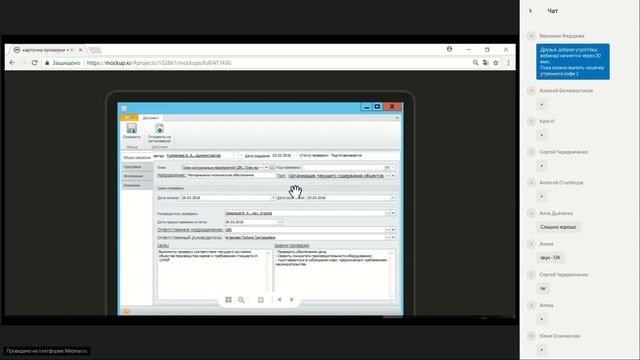Click the browser address bar URL
The width and height of the screenshot is (640, 360).
point(159,63)
